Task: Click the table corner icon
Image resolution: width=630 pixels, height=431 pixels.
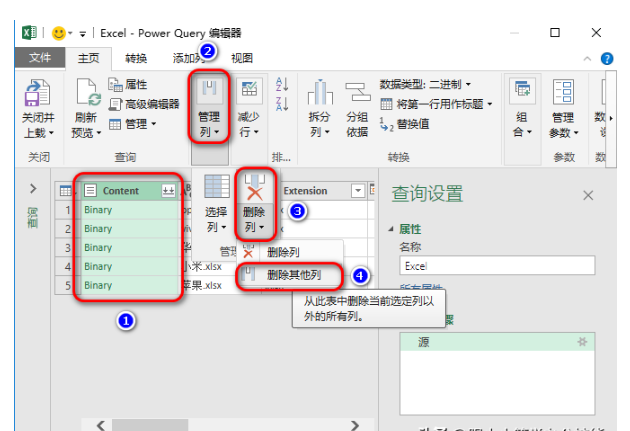Action: pos(65,191)
